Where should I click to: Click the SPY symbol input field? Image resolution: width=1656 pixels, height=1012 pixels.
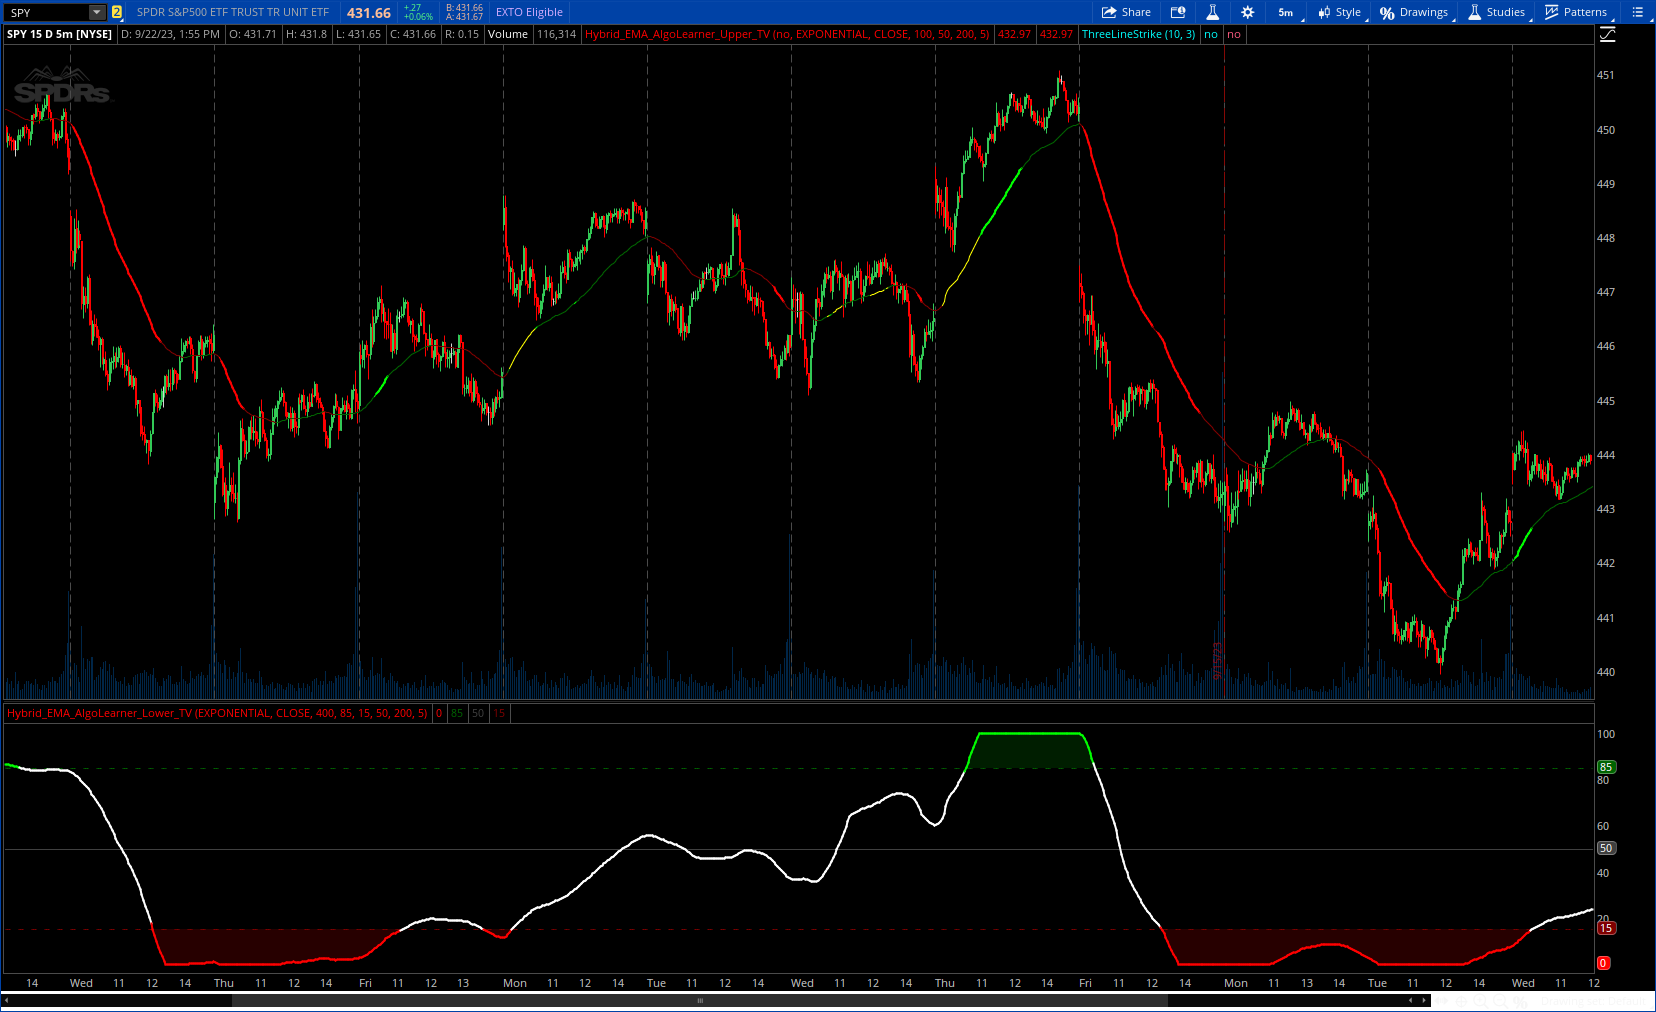pyautogui.click(x=47, y=13)
